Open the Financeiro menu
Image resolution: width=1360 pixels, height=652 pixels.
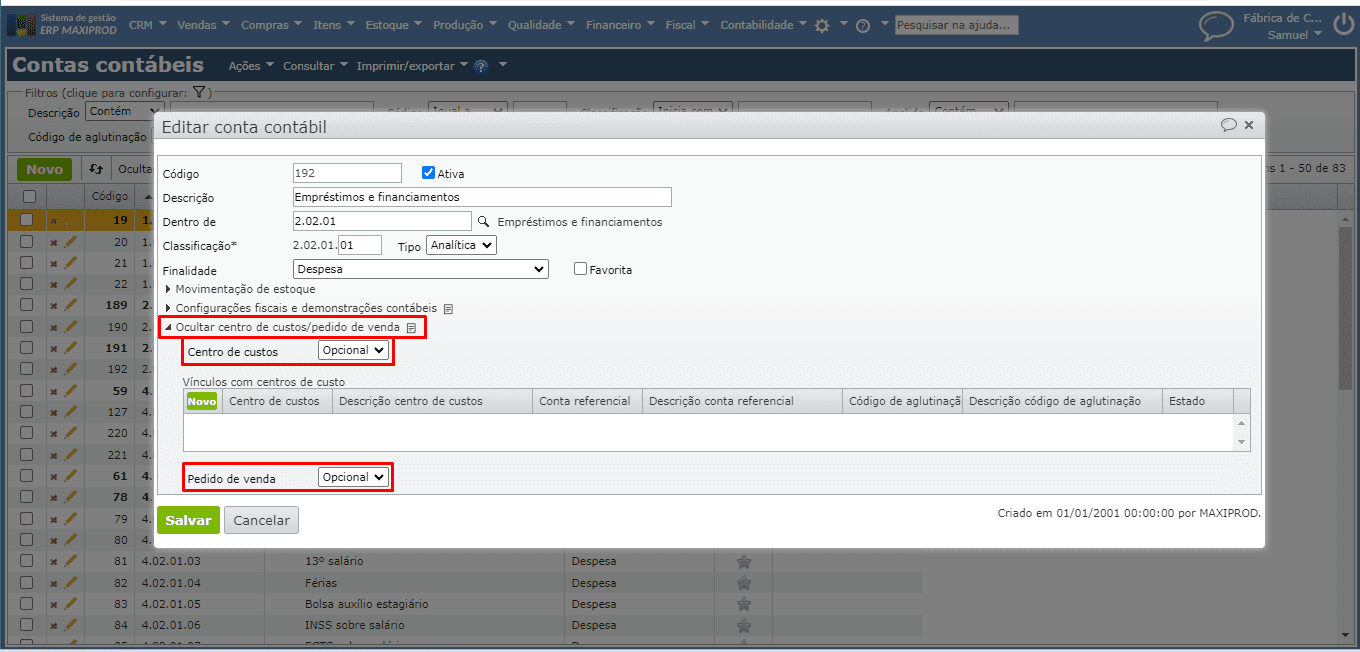pos(621,25)
